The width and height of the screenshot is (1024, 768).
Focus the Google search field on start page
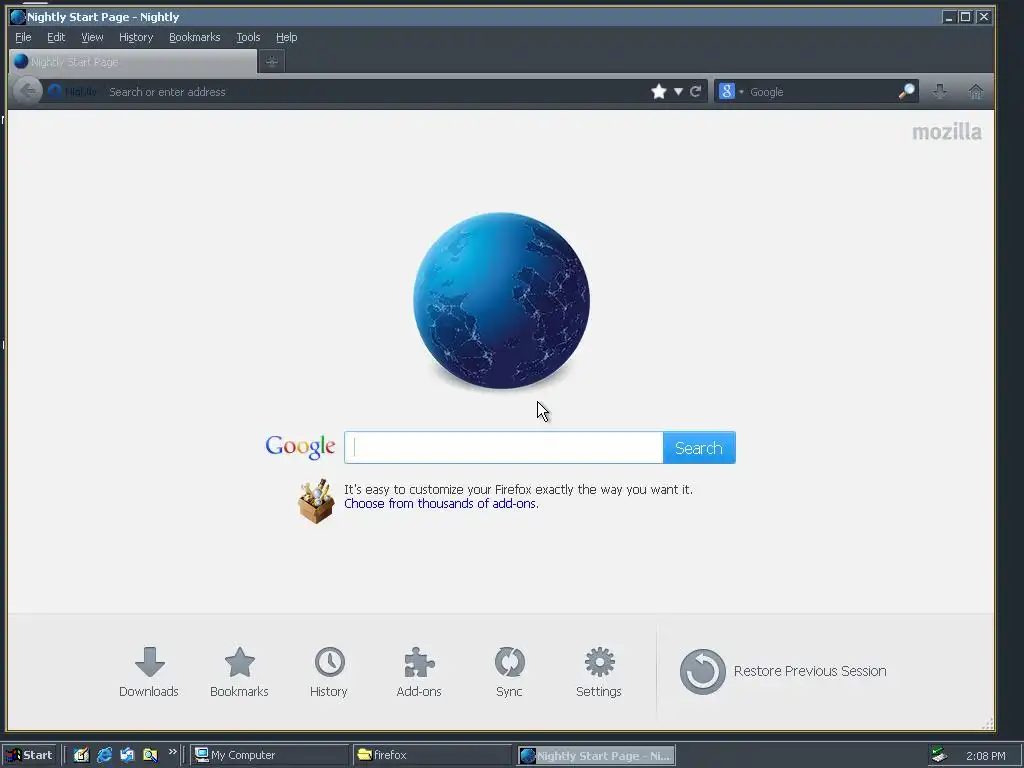pyautogui.click(x=504, y=447)
